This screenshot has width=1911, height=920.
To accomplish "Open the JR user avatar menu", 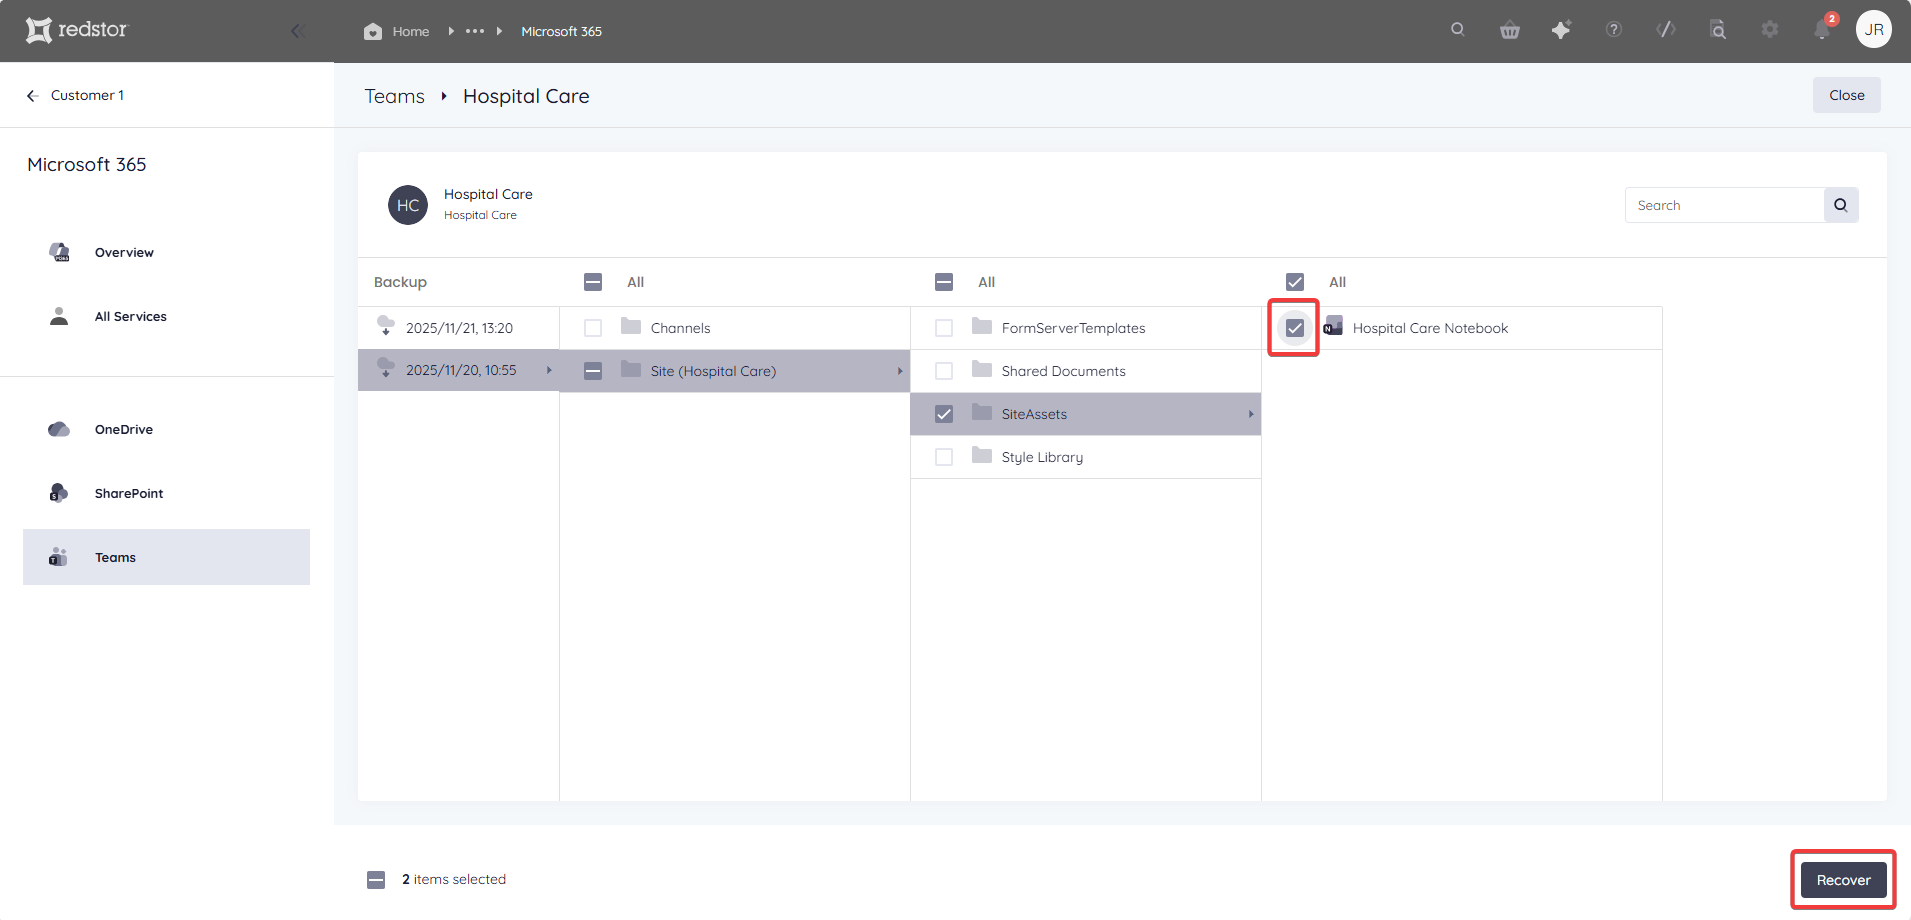I will point(1874,30).
